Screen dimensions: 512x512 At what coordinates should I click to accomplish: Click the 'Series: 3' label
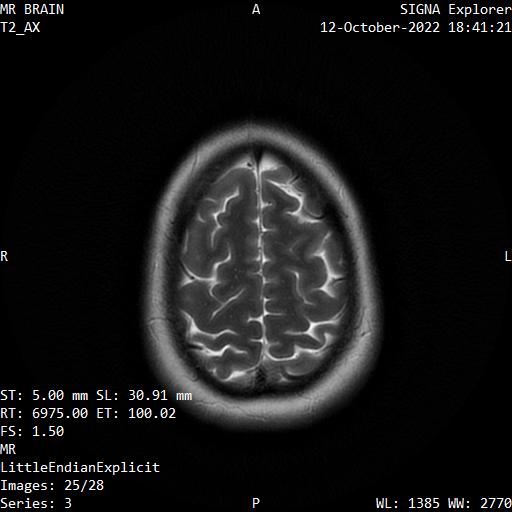[x=36, y=503]
